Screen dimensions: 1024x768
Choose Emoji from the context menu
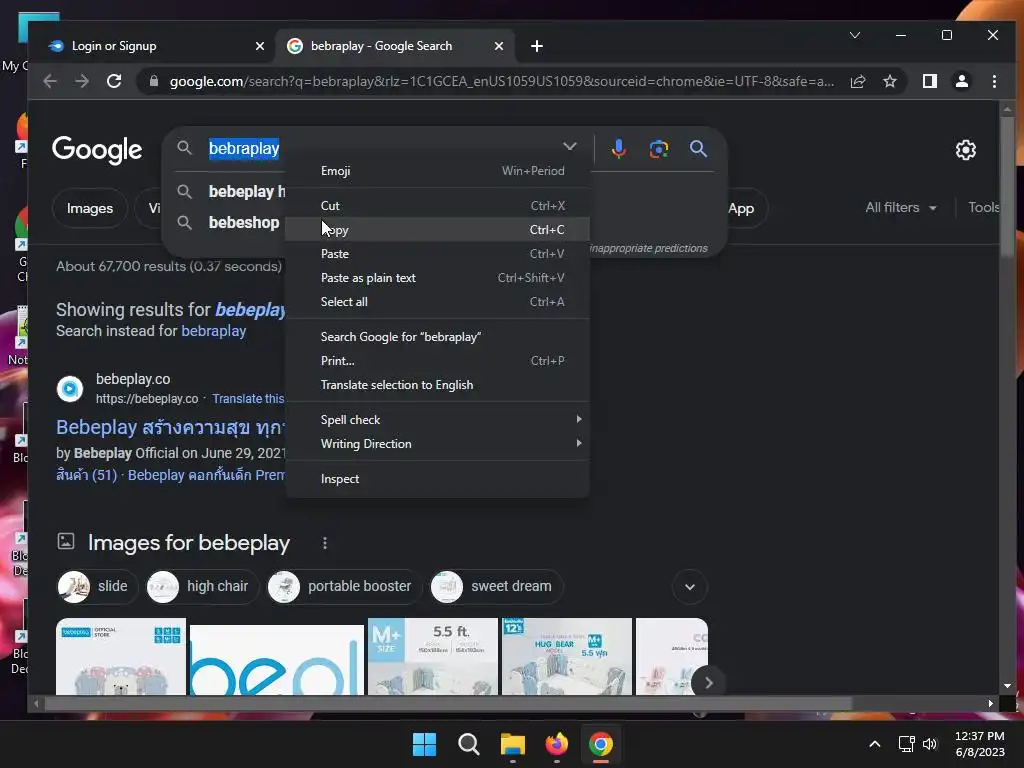(x=438, y=171)
